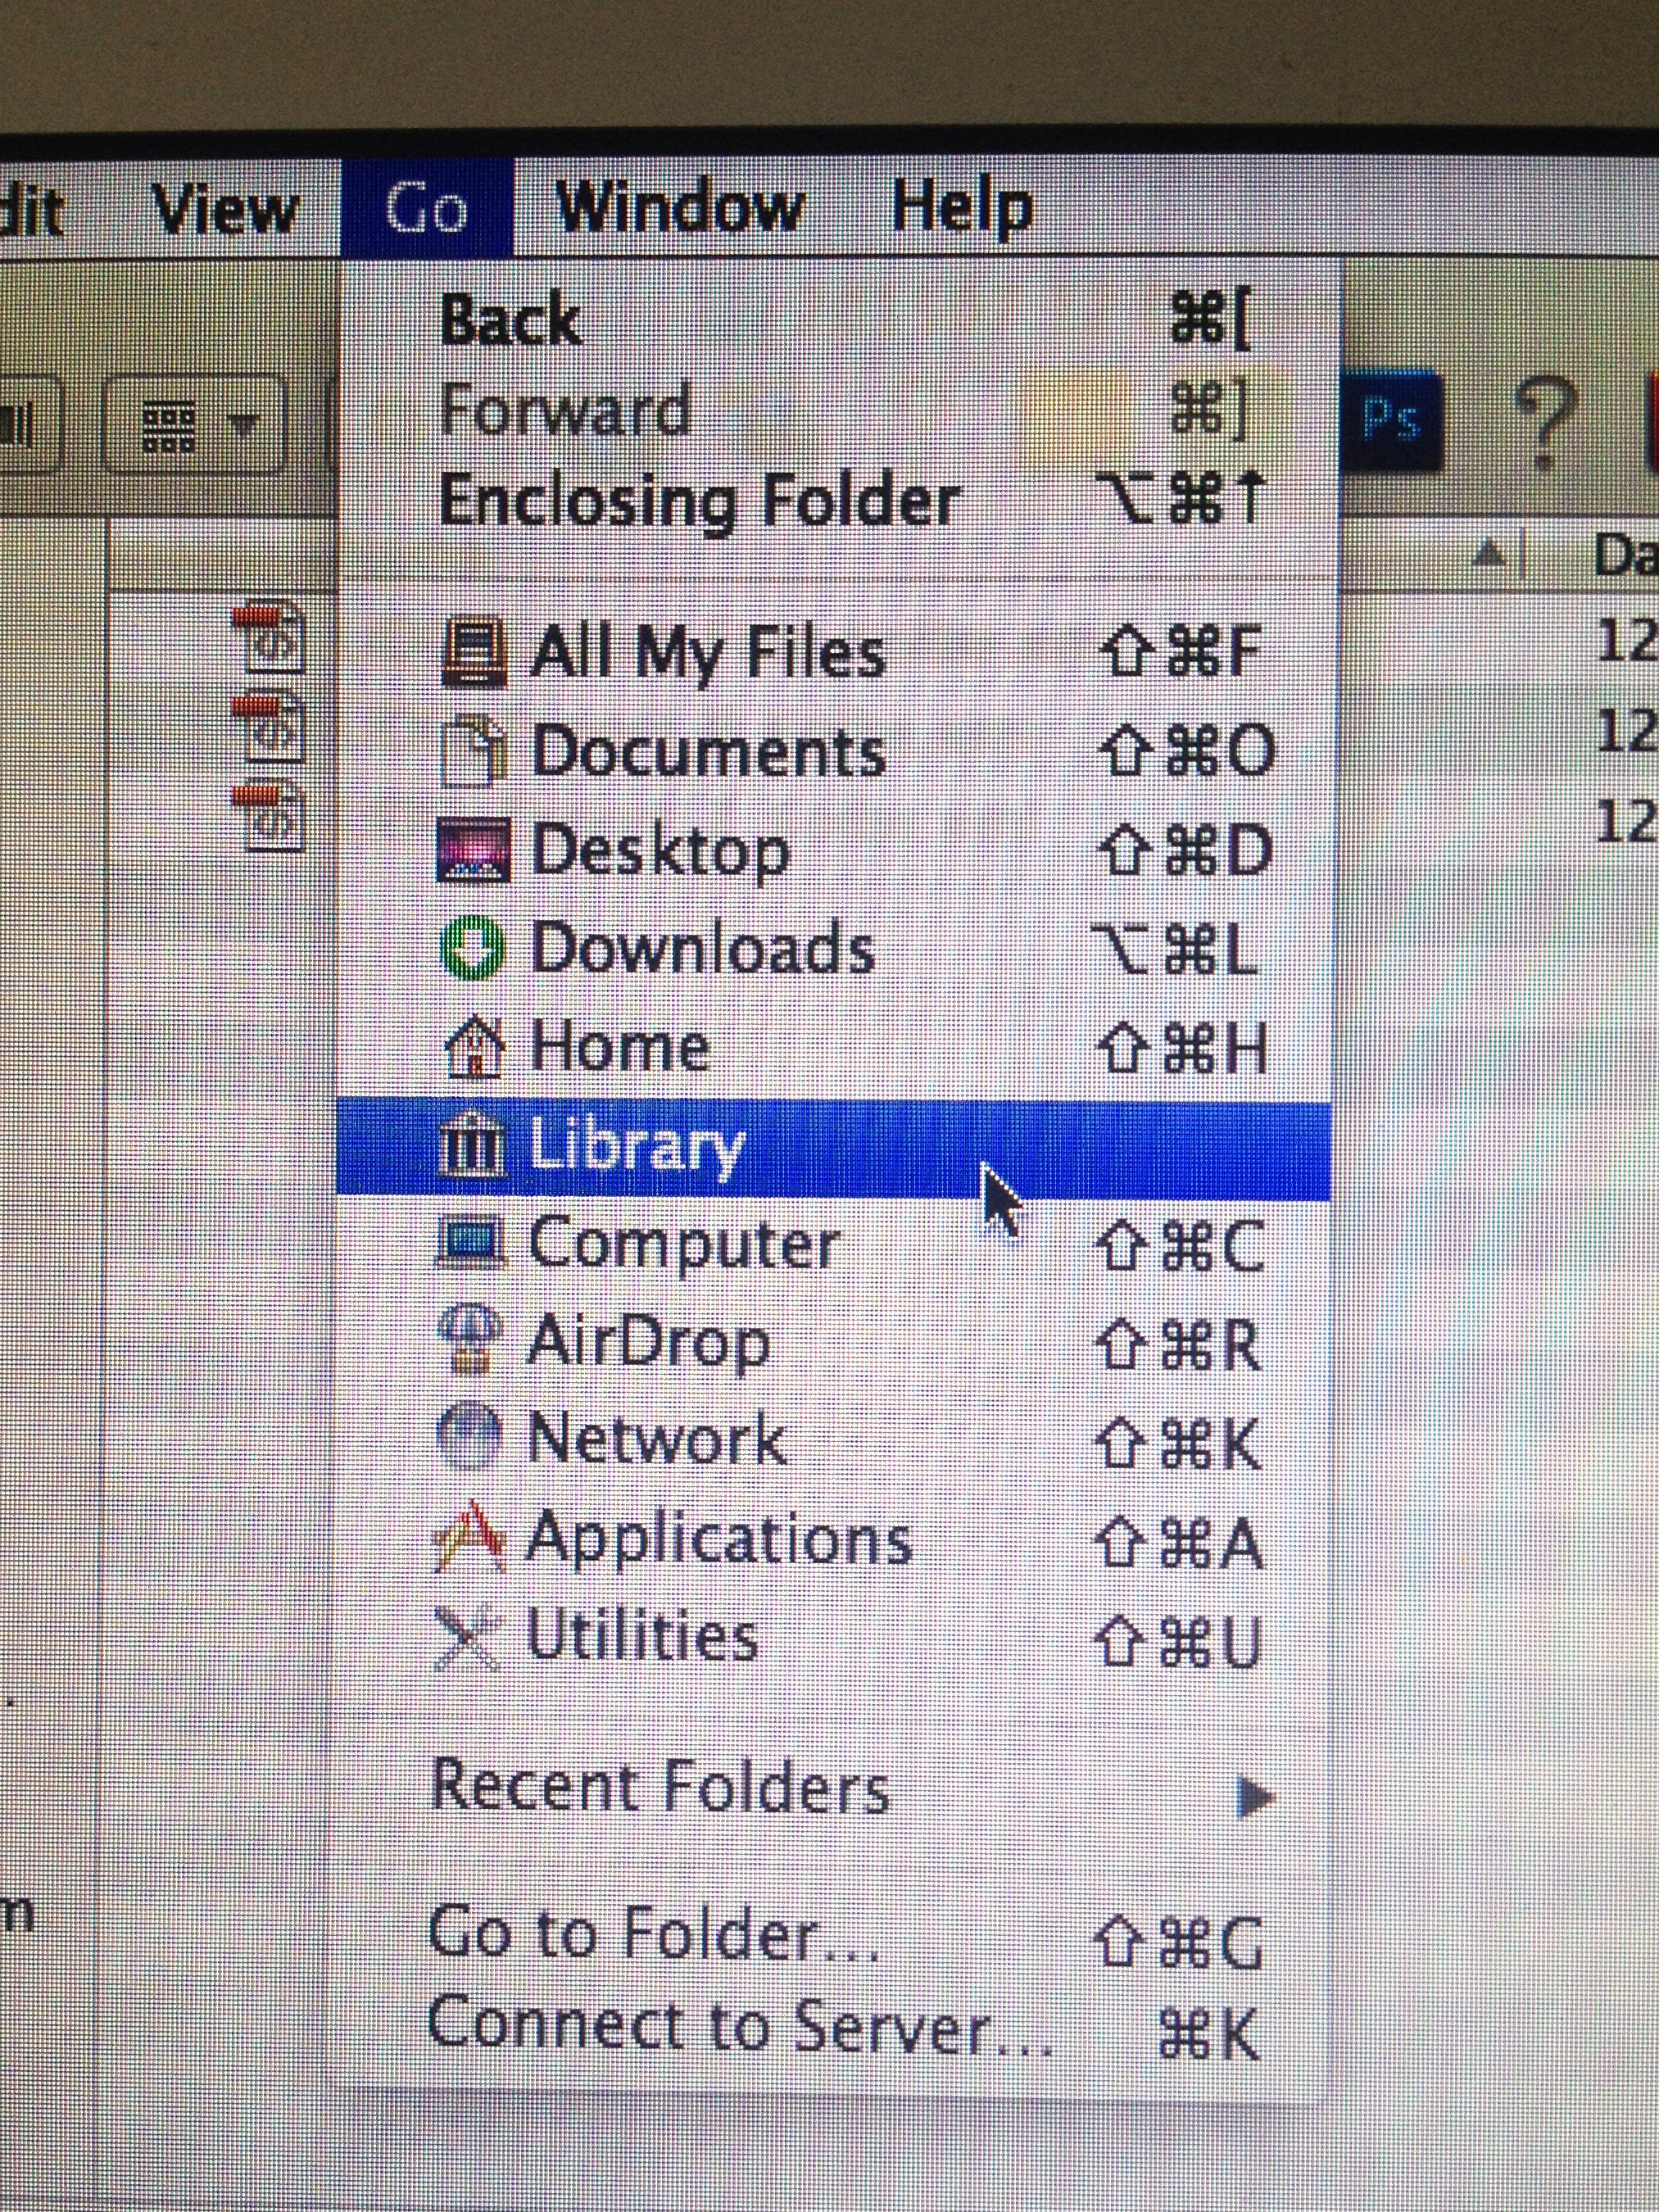Click the Network globe icon
The image size is (1659, 2212).
point(468,1439)
